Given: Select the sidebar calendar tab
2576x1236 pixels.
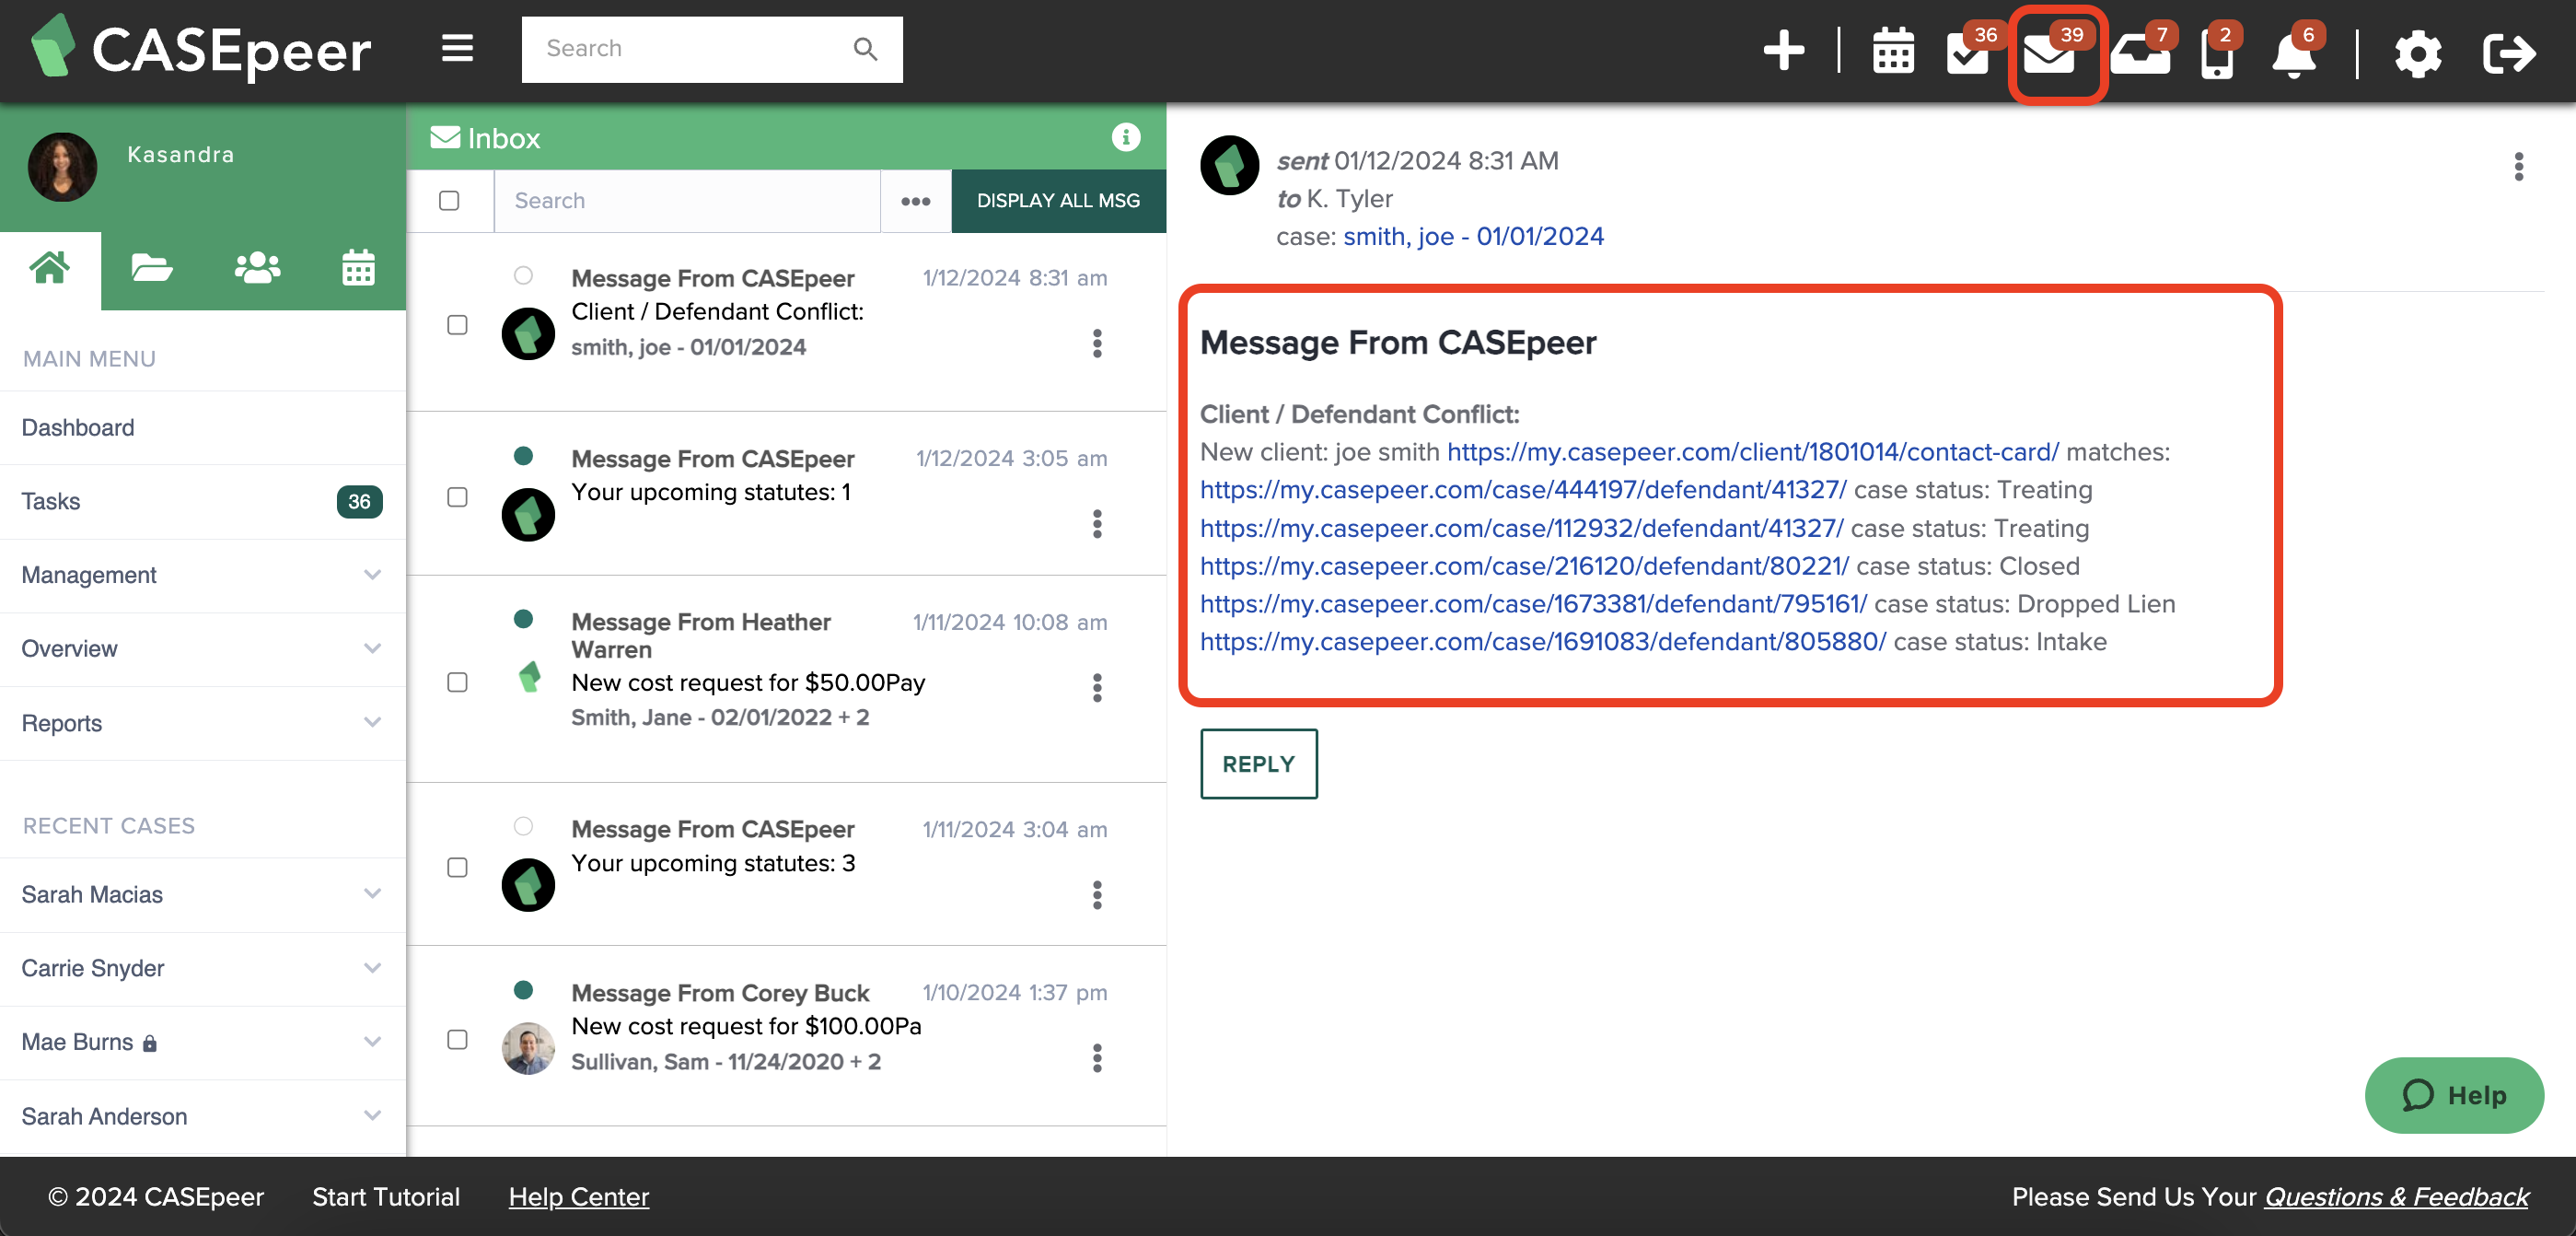Looking at the screenshot, I should (358, 268).
